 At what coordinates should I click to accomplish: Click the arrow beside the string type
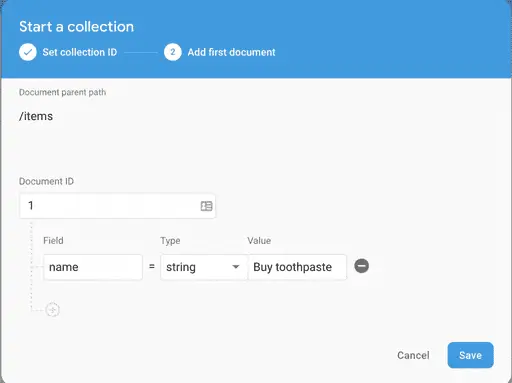(236, 267)
